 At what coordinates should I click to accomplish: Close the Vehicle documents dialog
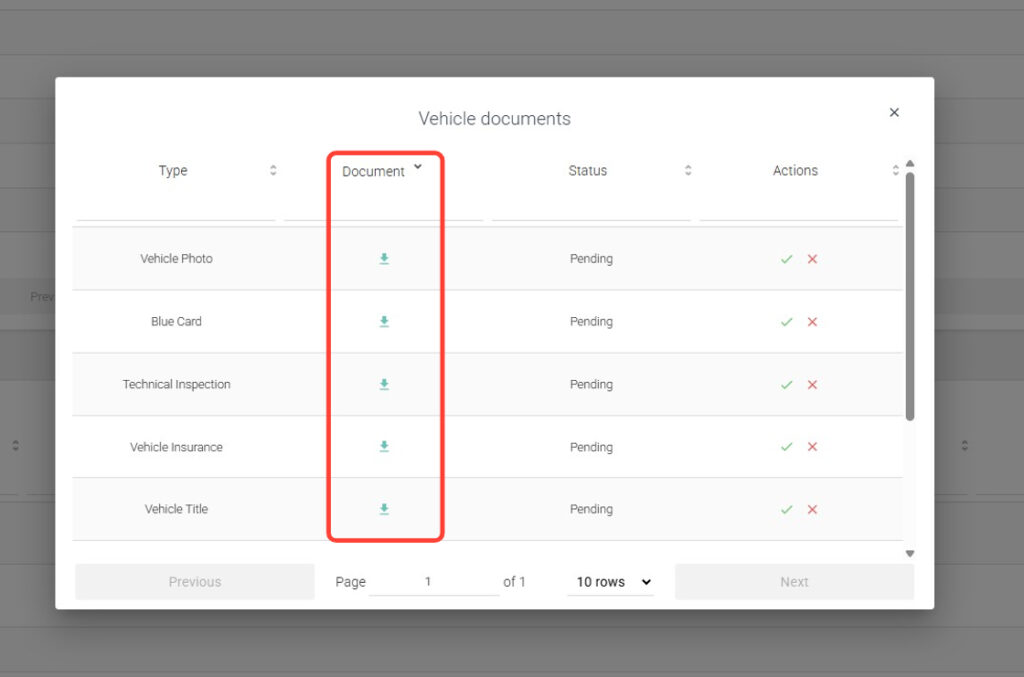pos(894,113)
